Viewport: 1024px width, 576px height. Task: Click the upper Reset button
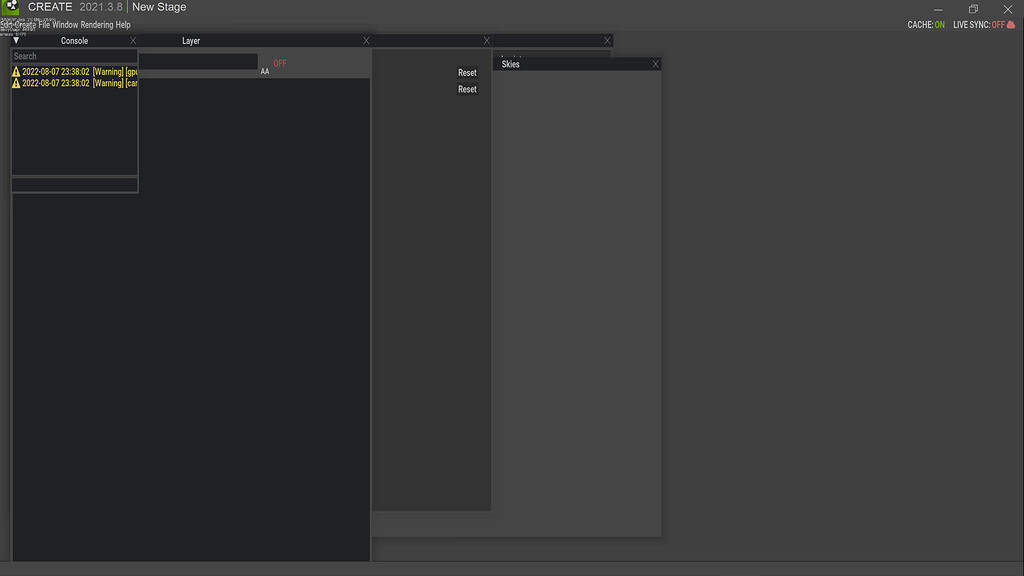466,72
